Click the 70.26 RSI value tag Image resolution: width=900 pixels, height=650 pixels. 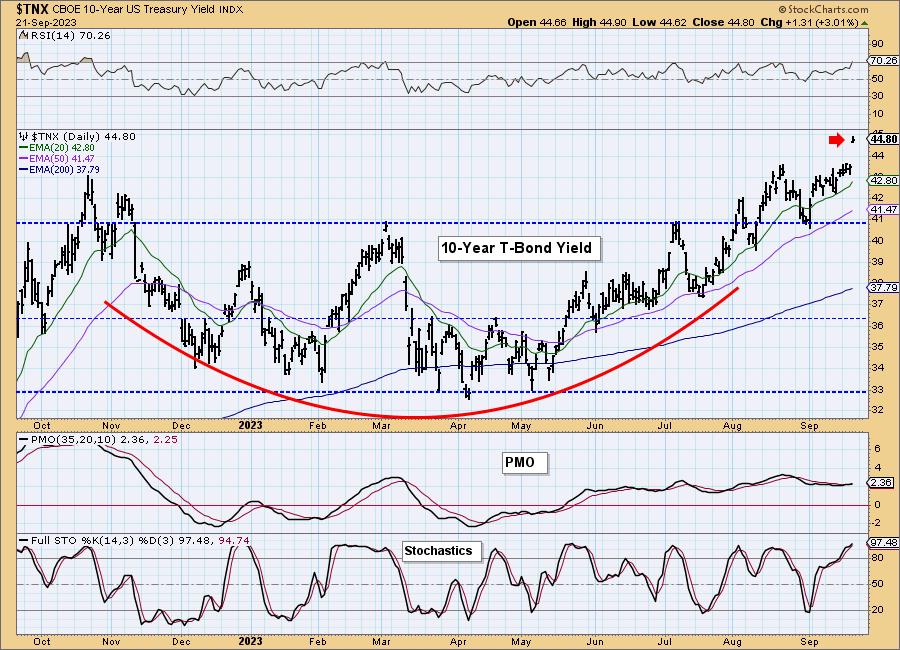click(x=883, y=60)
